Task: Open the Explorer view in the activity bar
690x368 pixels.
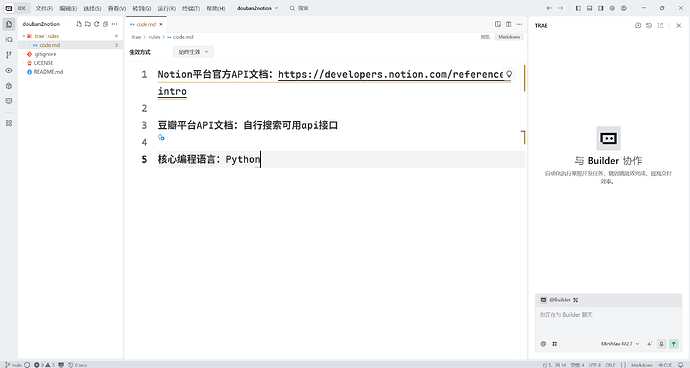Action: 9,24
